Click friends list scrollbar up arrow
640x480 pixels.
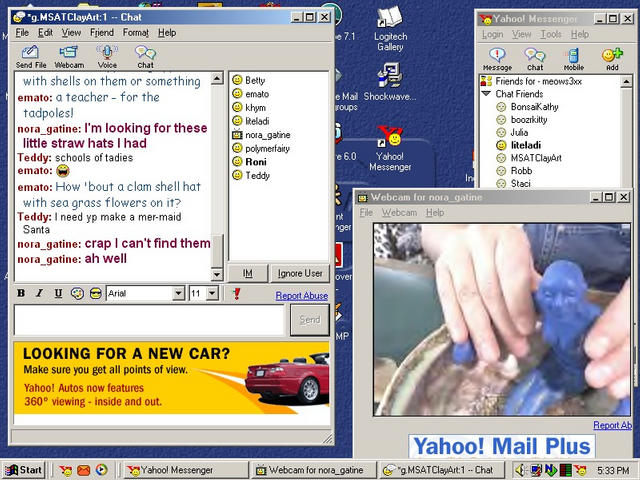(626, 82)
